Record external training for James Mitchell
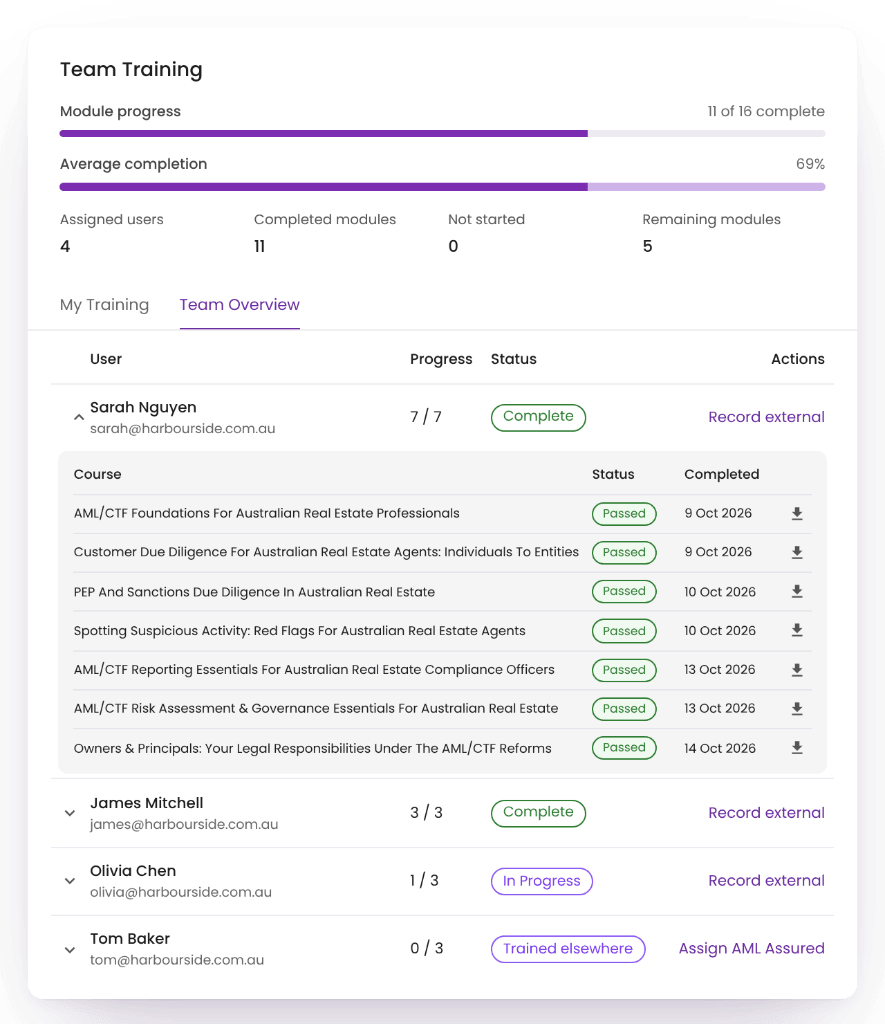The image size is (885, 1024). pos(766,812)
